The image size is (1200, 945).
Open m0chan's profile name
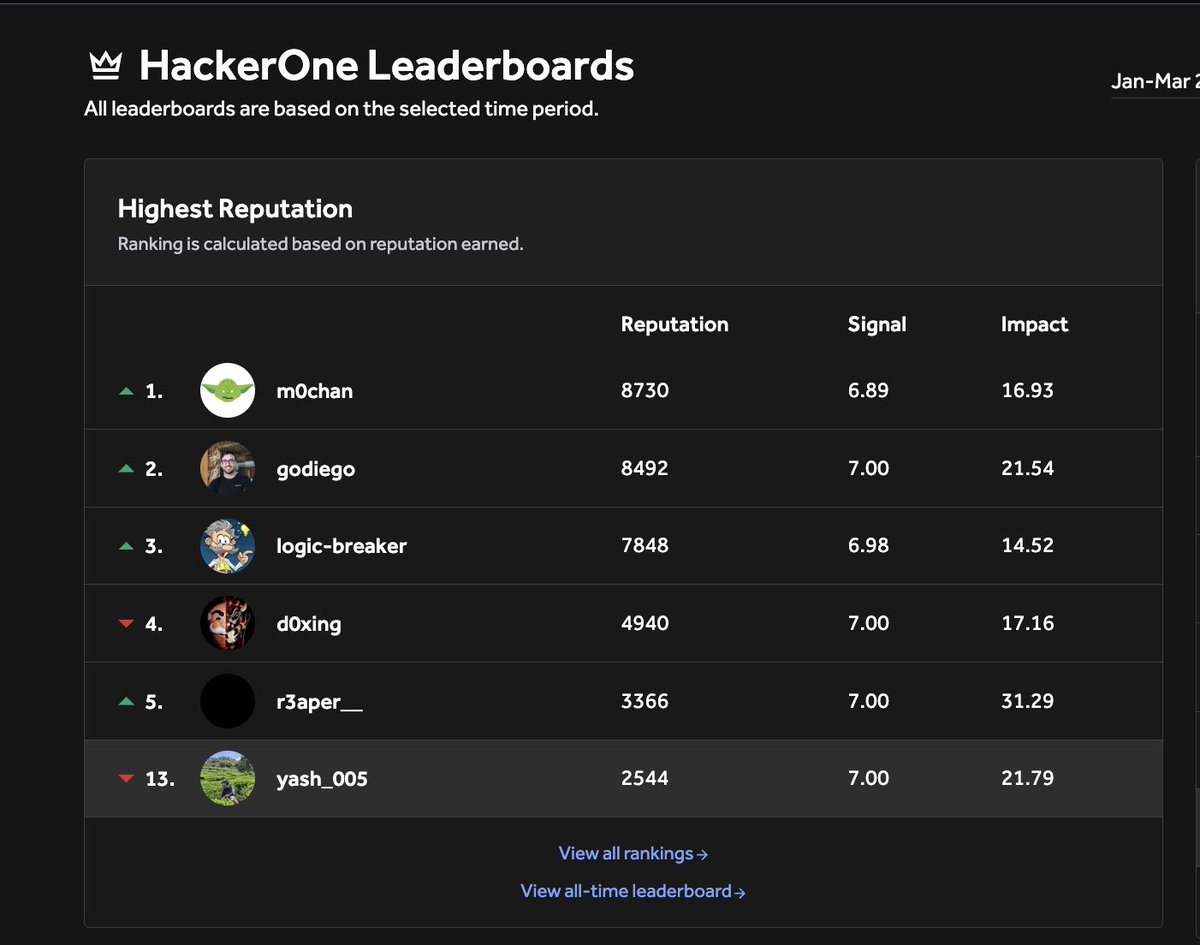click(x=315, y=391)
